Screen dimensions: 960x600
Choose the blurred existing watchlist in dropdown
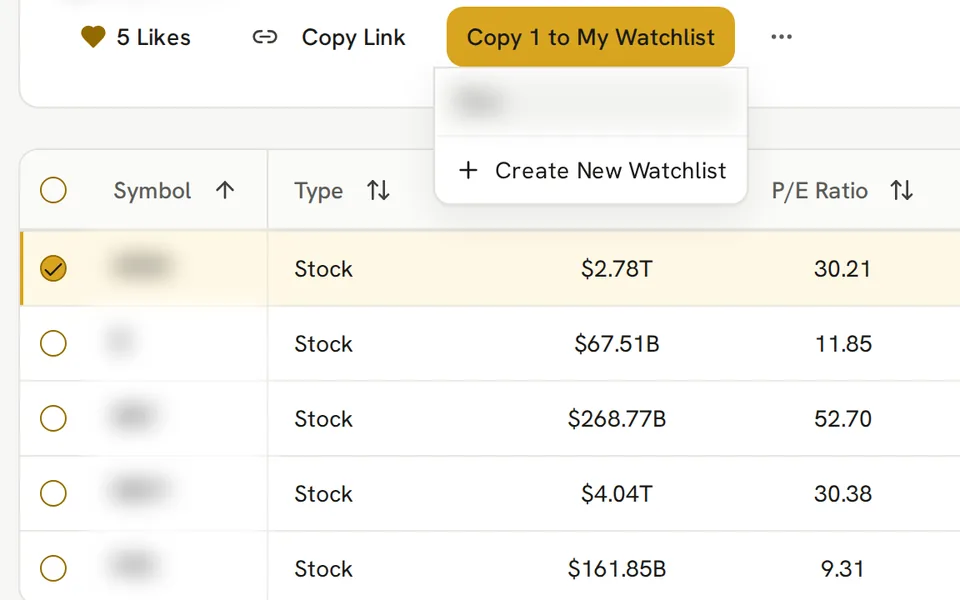tap(591, 102)
